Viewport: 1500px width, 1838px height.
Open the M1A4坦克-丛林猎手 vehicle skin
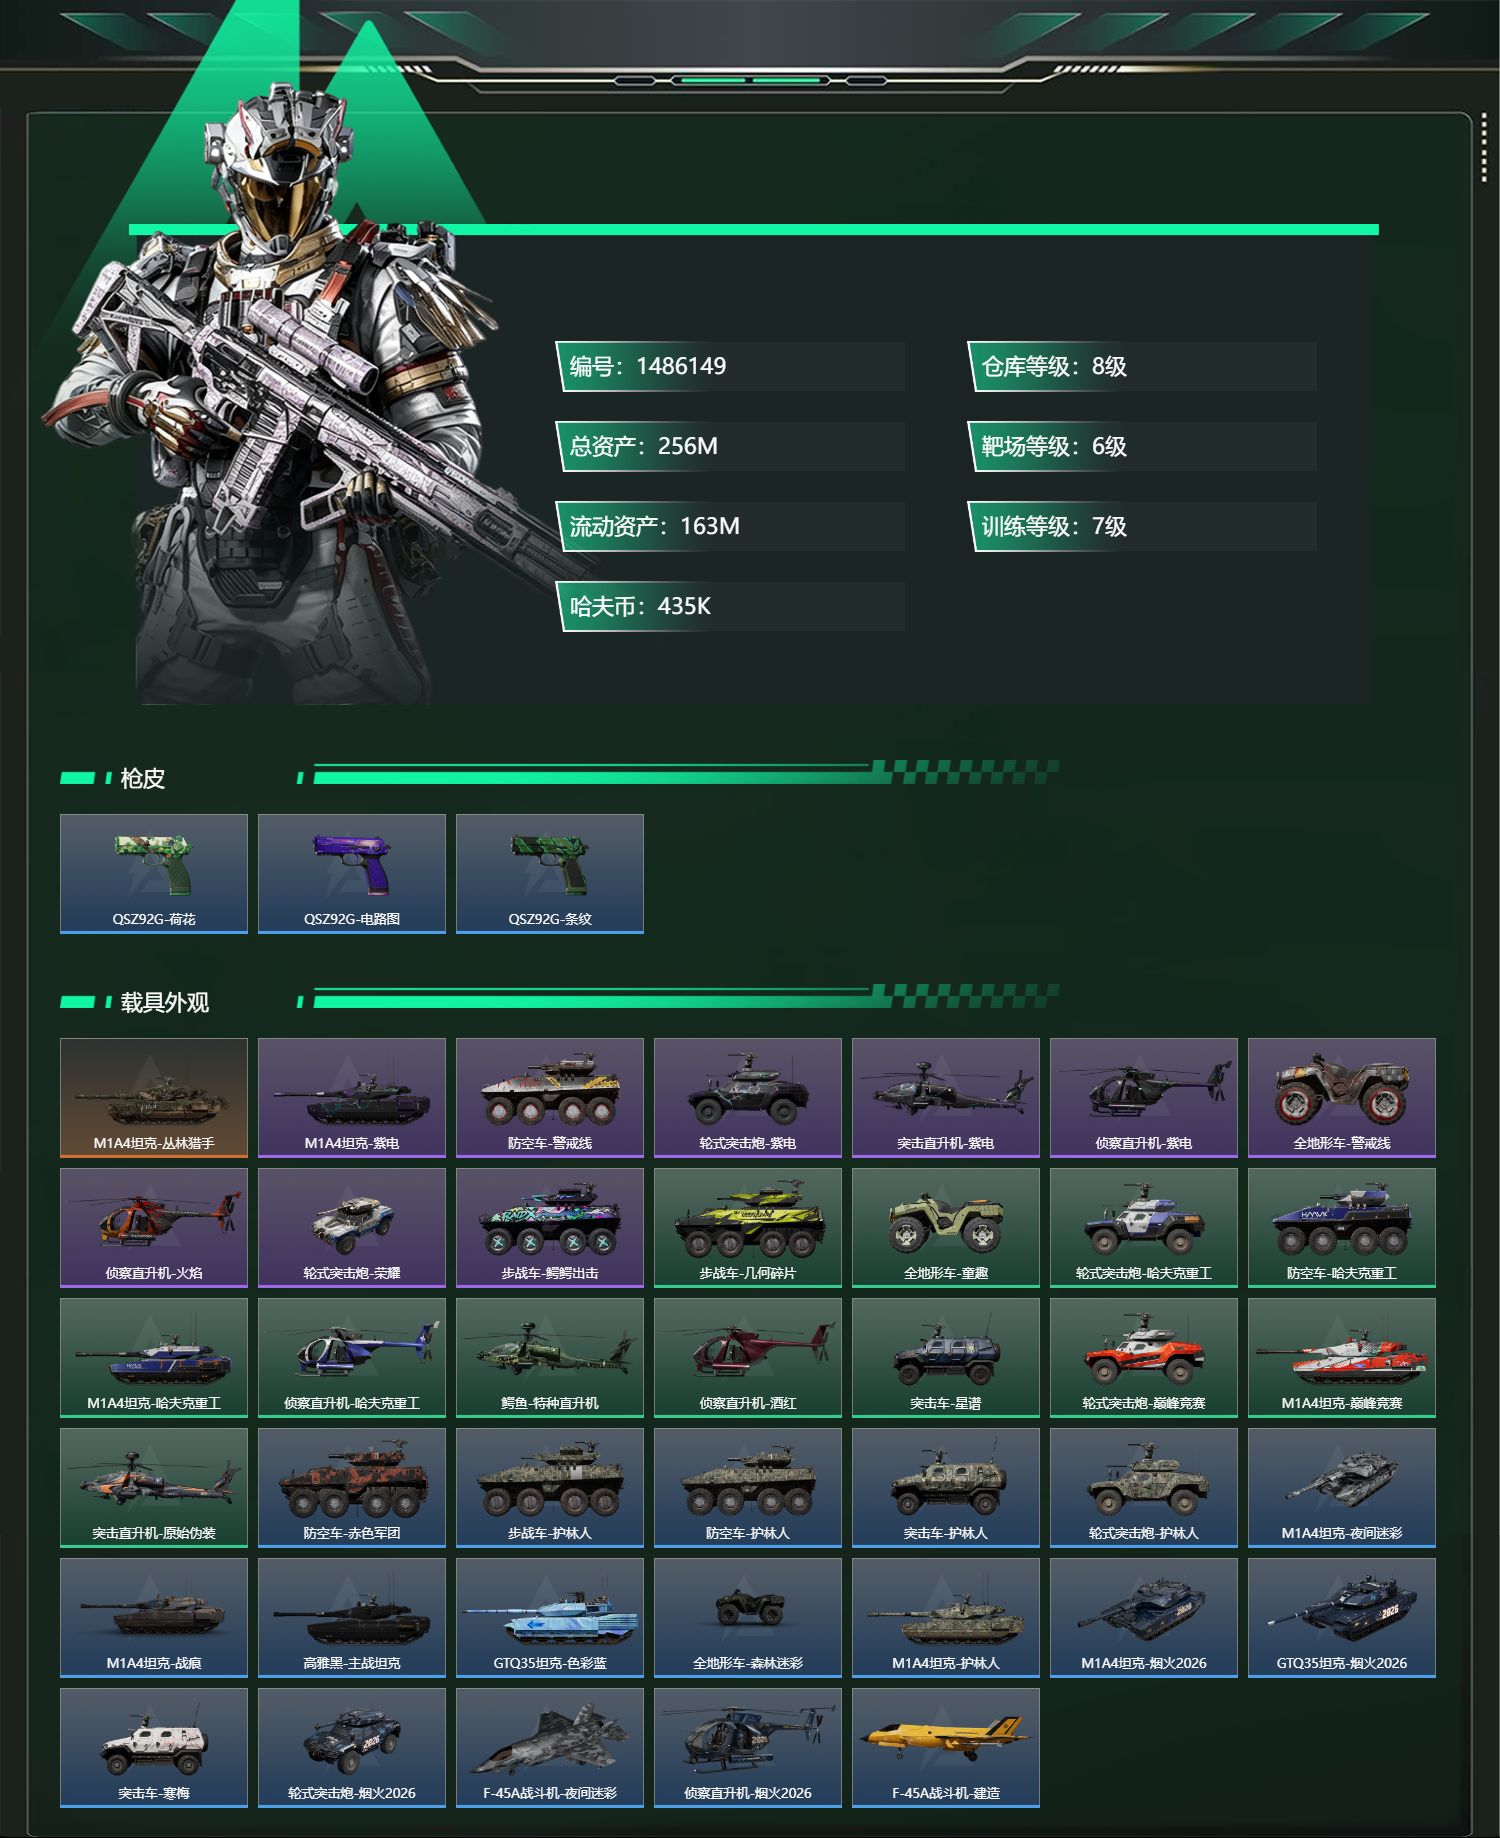point(154,1098)
